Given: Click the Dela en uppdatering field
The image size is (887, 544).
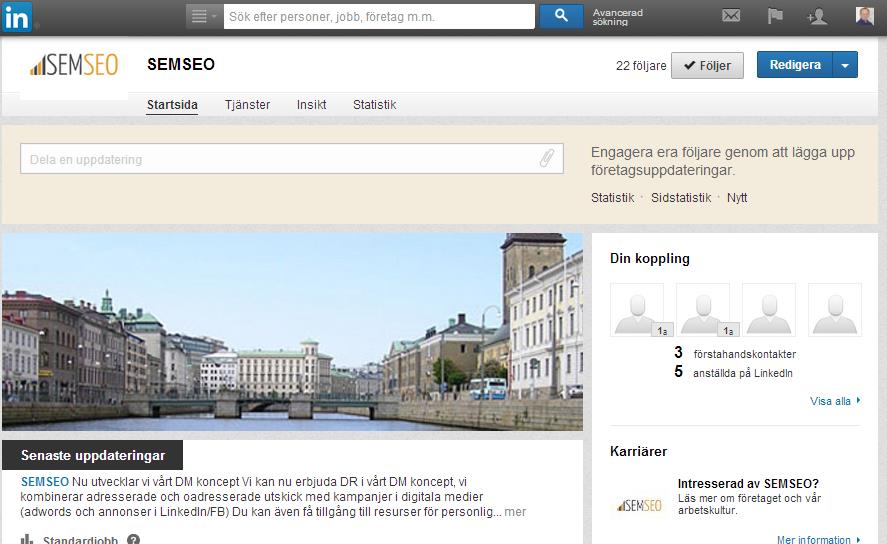Looking at the screenshot, I should (291, 159).
